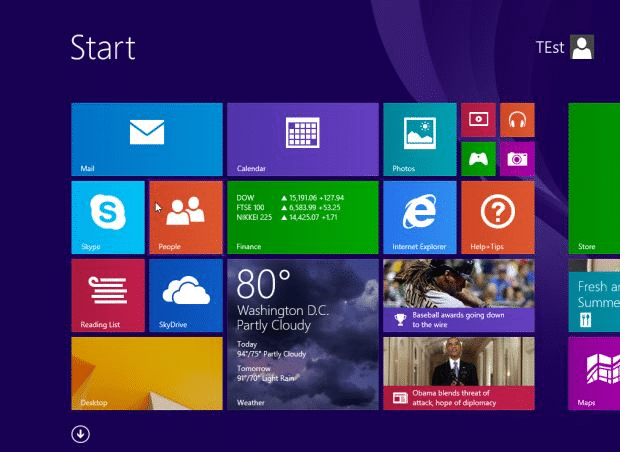This screenshot has width=620, height=452.
Task: Launch the Xbox Games tile
Action: [478, 159]
